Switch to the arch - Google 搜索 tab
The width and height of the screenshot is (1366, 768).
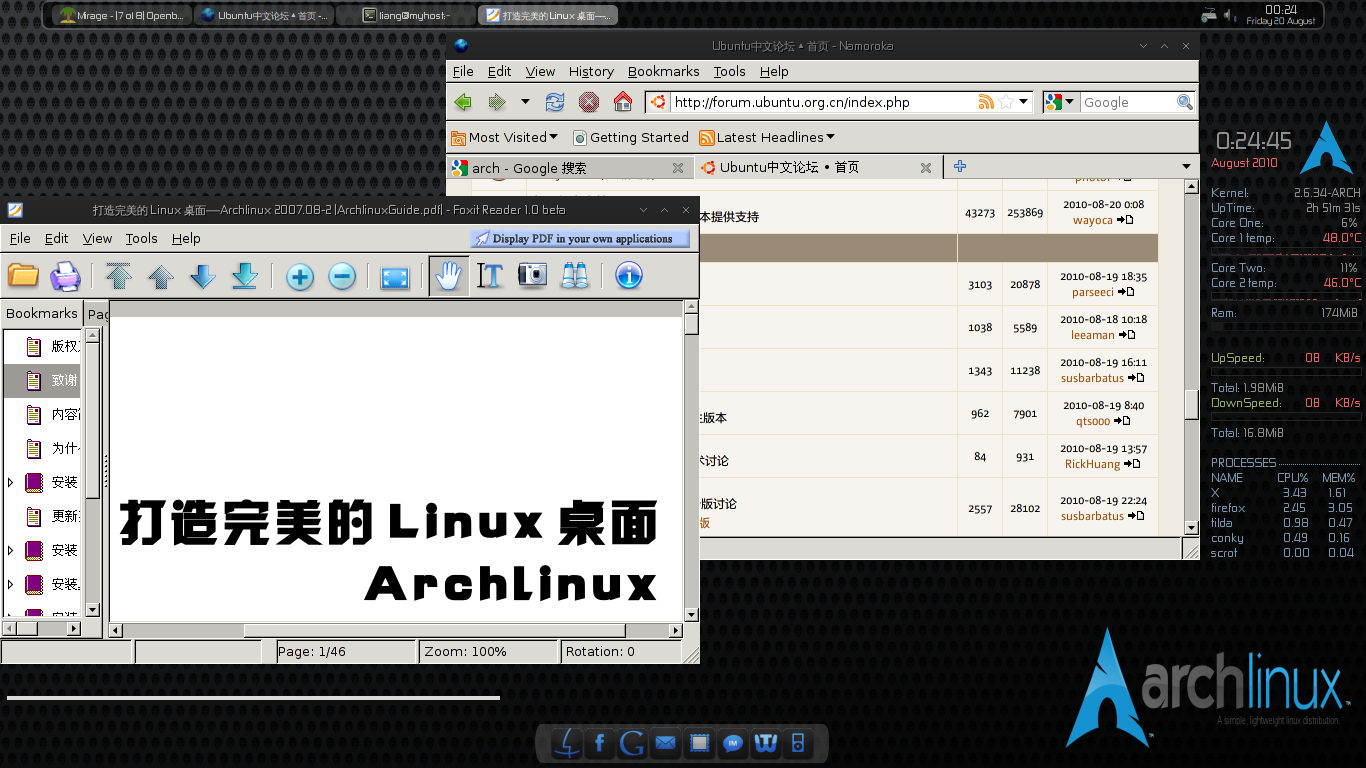click(570, 168)
